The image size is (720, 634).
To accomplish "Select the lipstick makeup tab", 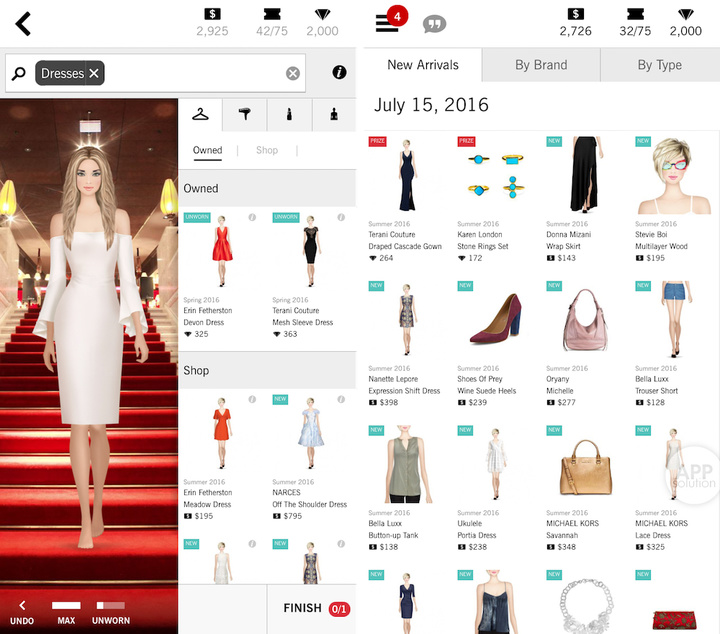I will point(289,114).
